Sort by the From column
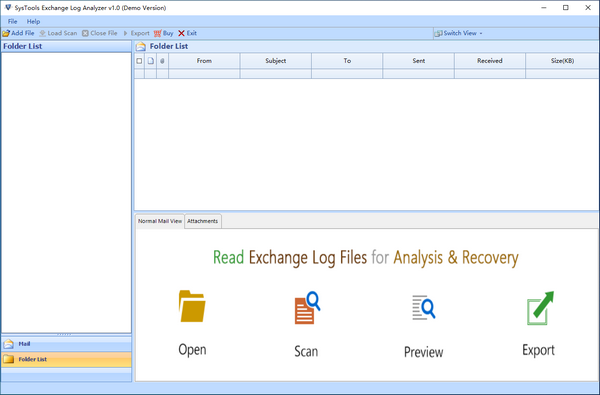Screen dimensions: 600x395 point(204,61)
